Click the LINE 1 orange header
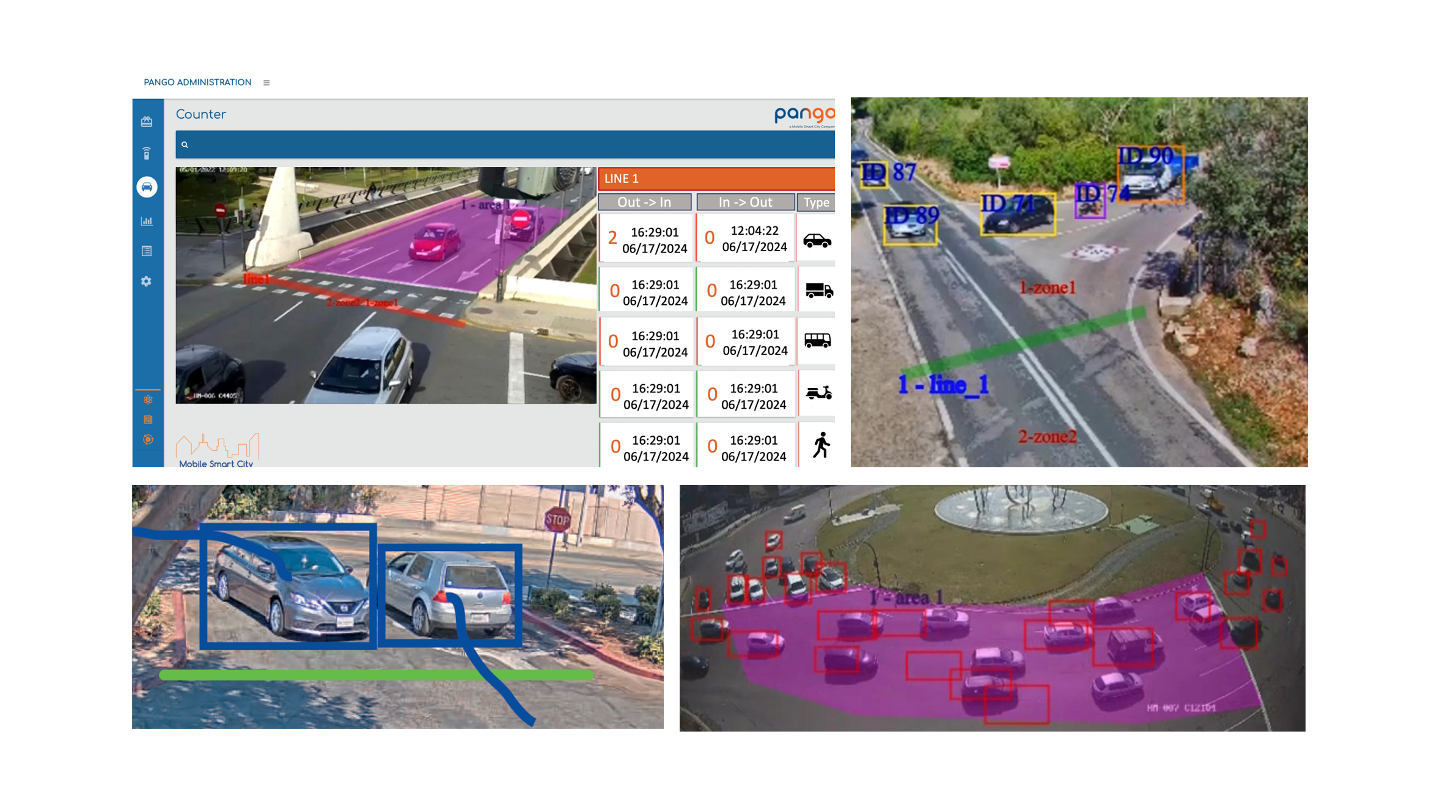The width and height of the screenshot is (1440, 810). [716, 179]
